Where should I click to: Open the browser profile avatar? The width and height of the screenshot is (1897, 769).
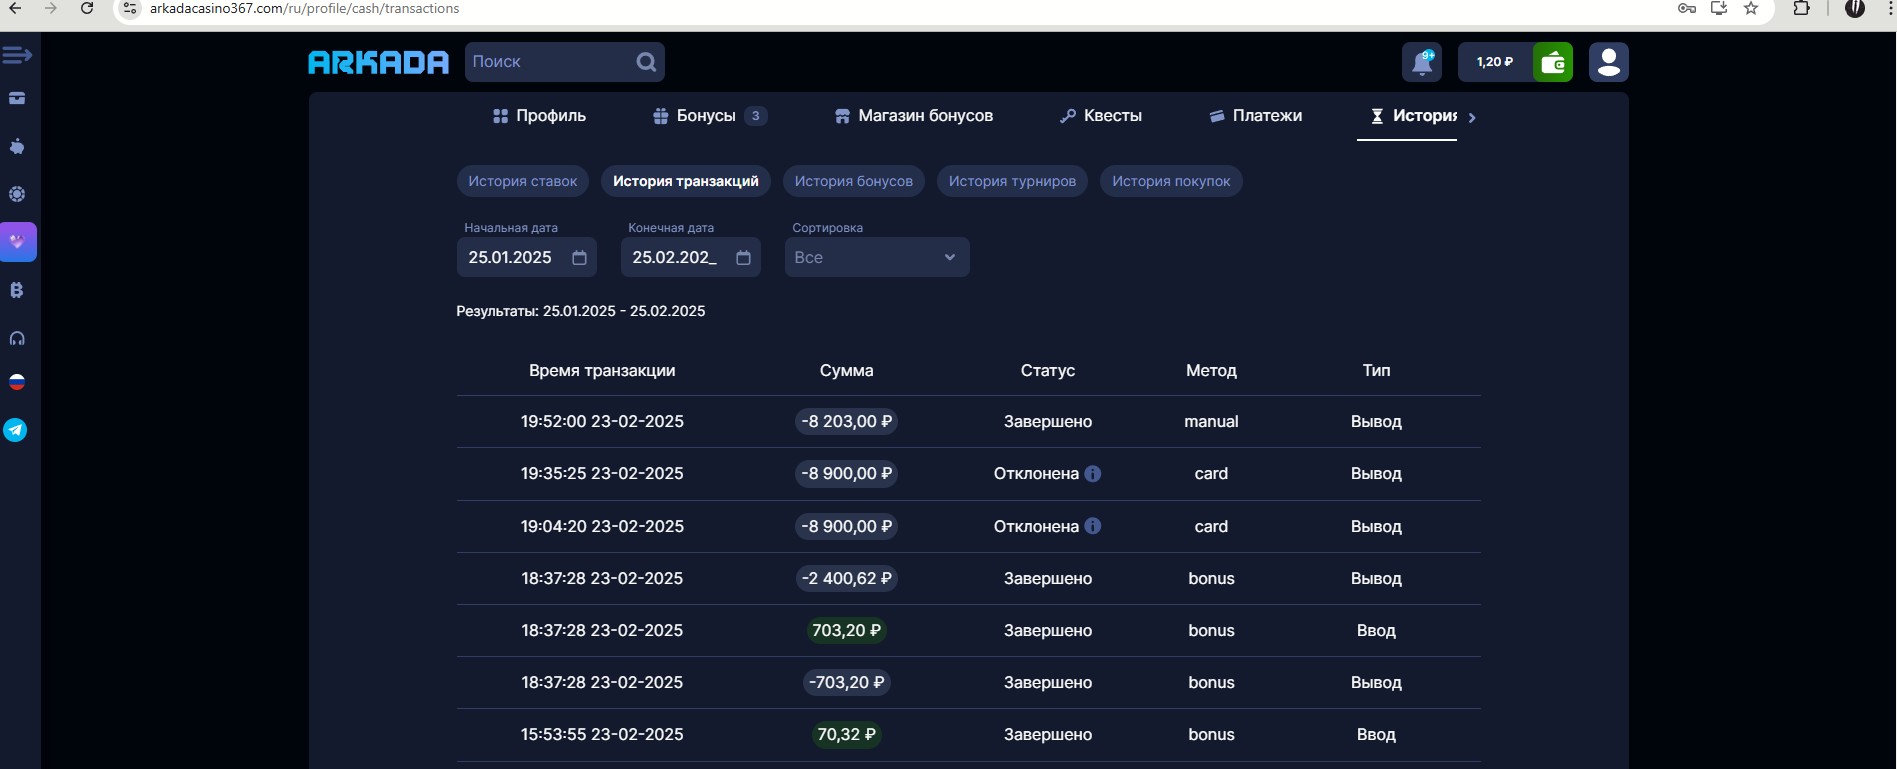pyautogui.click(x=1855, y=8)
